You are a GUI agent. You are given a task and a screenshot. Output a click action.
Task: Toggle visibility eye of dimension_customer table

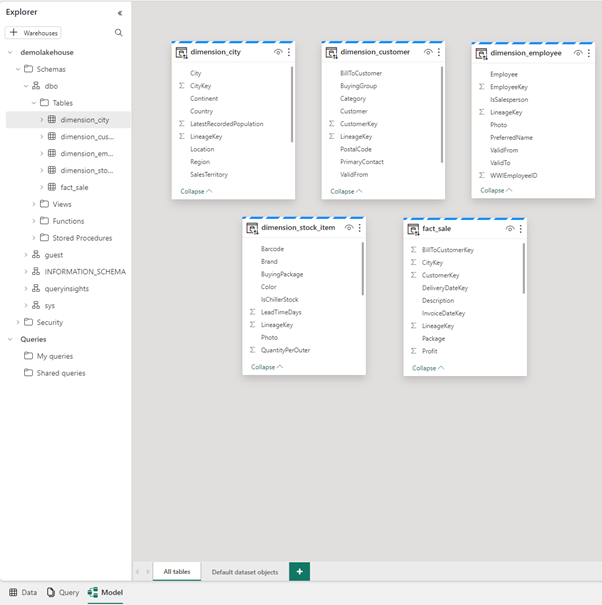tap(428, 52)
